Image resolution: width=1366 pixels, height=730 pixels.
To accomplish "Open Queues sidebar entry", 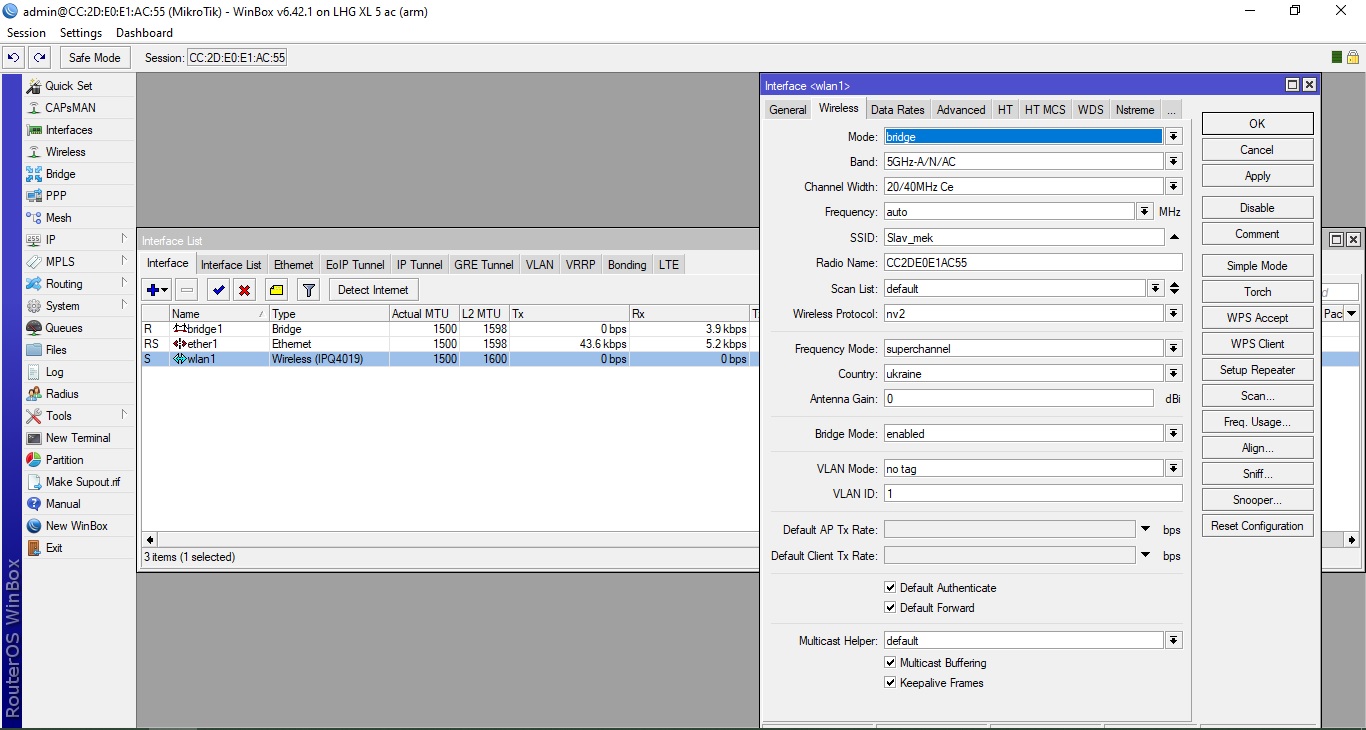I will (x=64, y=328).
